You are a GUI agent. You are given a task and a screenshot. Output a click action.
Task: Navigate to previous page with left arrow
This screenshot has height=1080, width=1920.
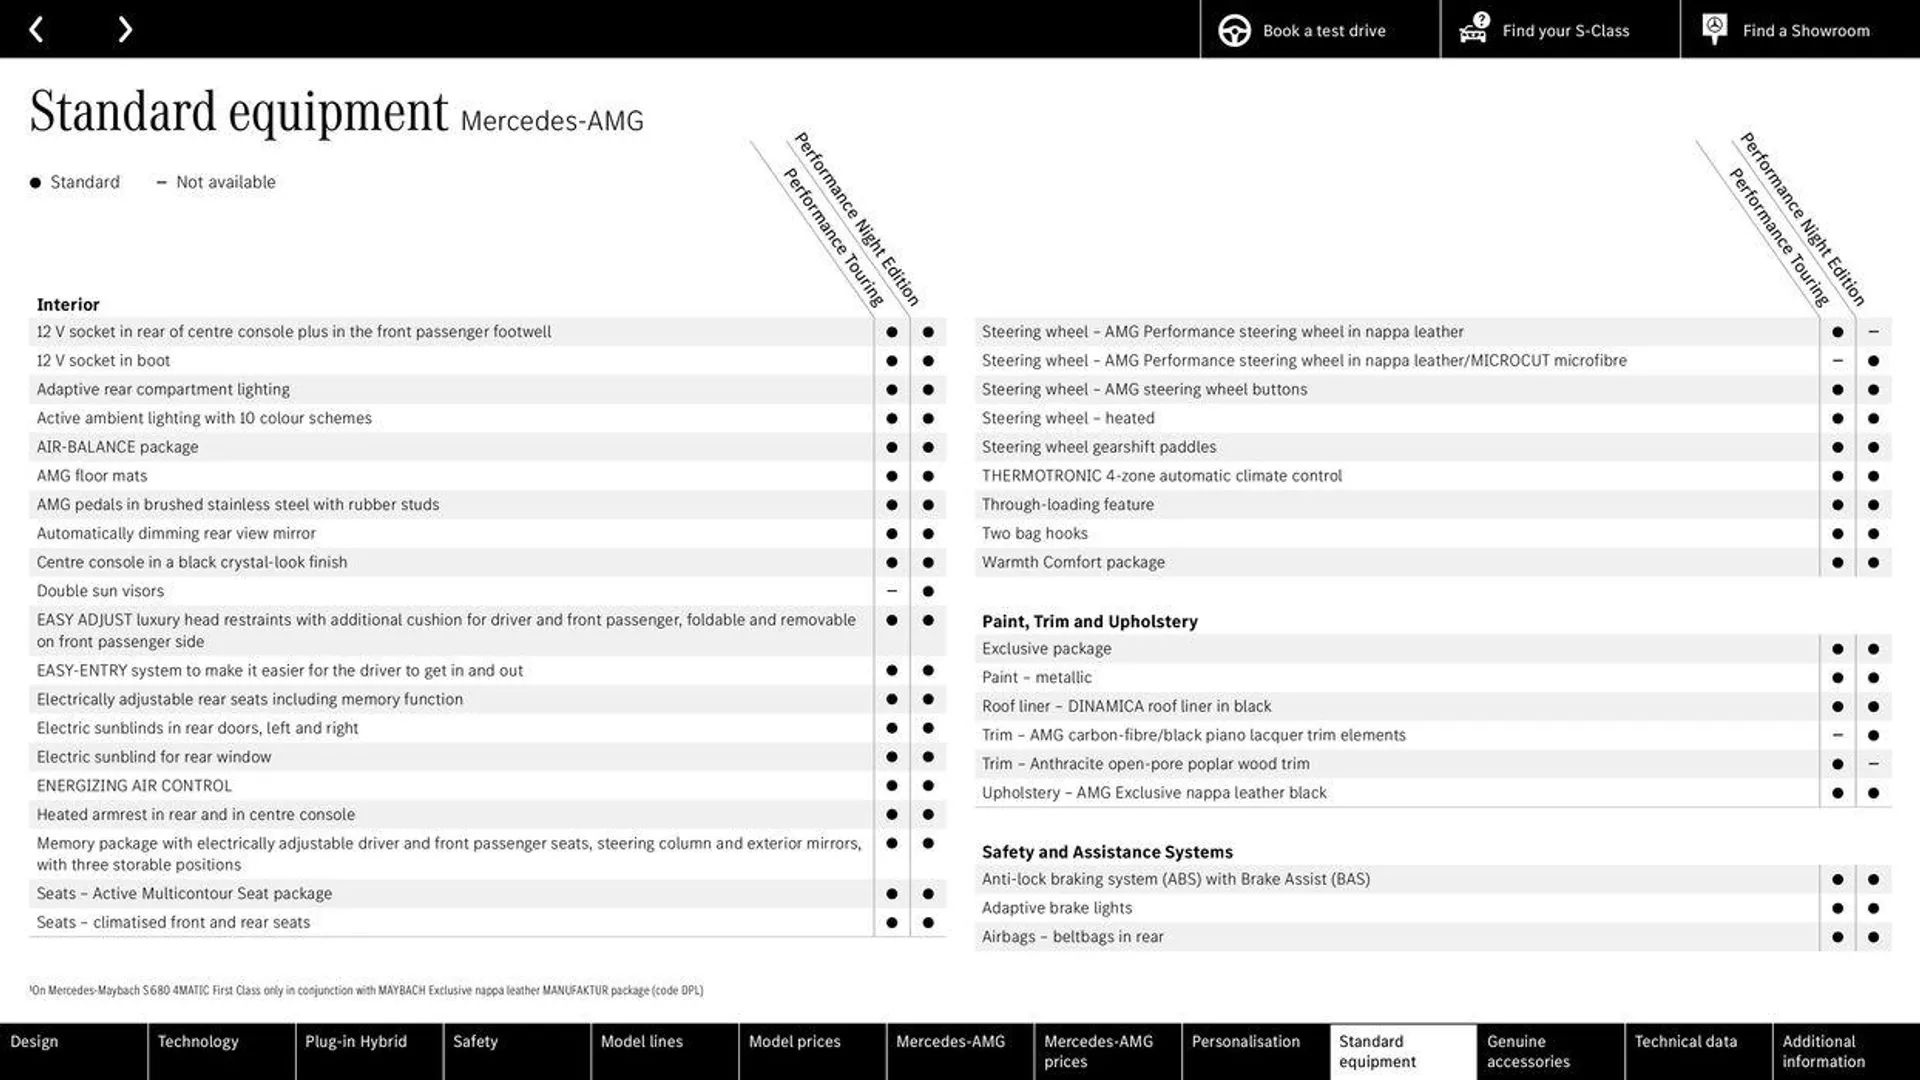click(34, 29)
